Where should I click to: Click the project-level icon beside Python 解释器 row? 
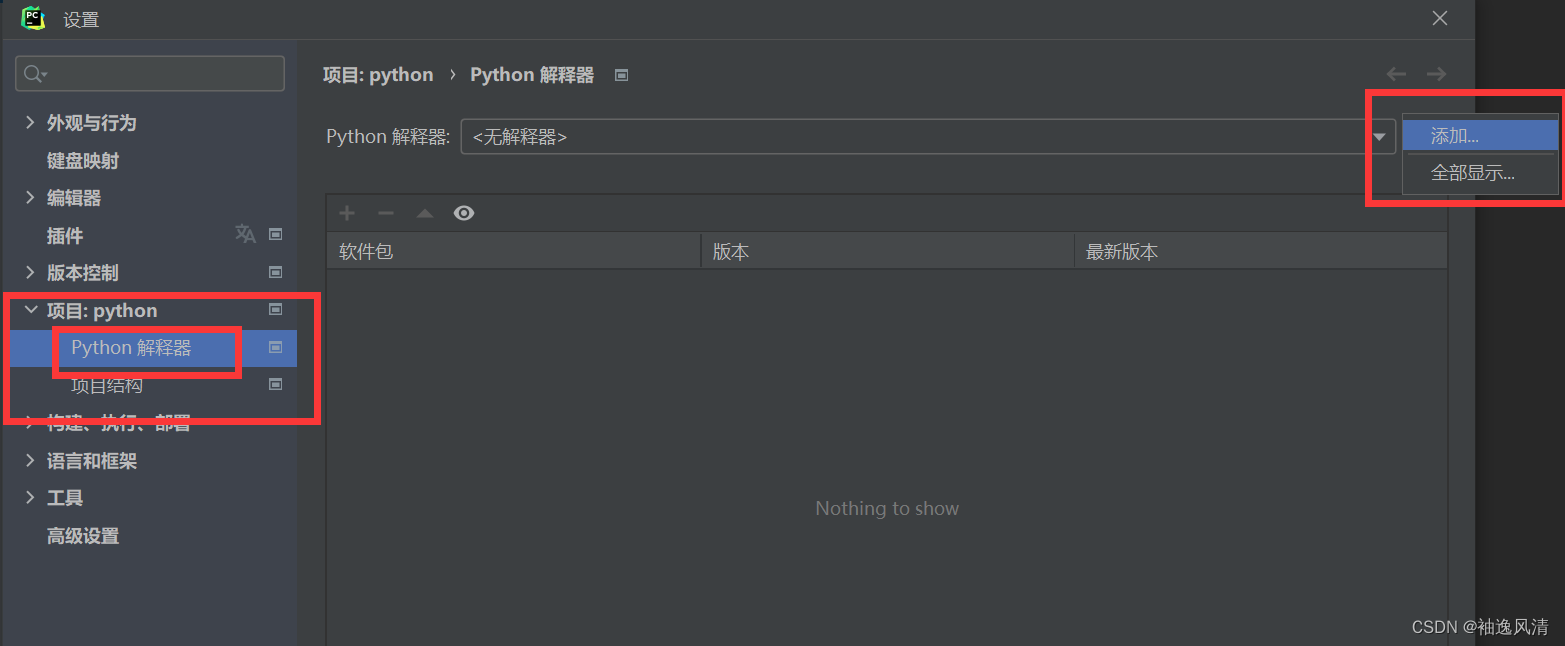(276, 347)
